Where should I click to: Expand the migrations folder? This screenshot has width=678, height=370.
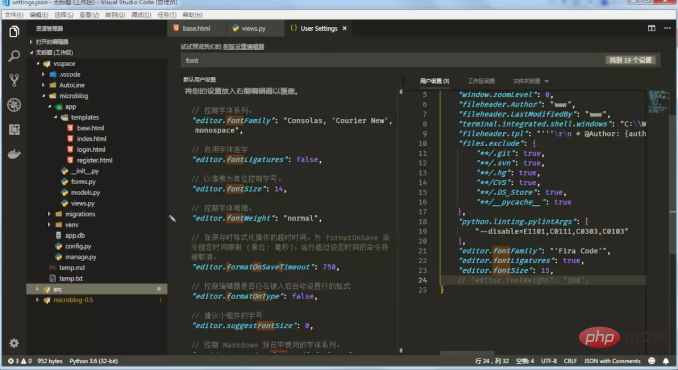point(97,214)
